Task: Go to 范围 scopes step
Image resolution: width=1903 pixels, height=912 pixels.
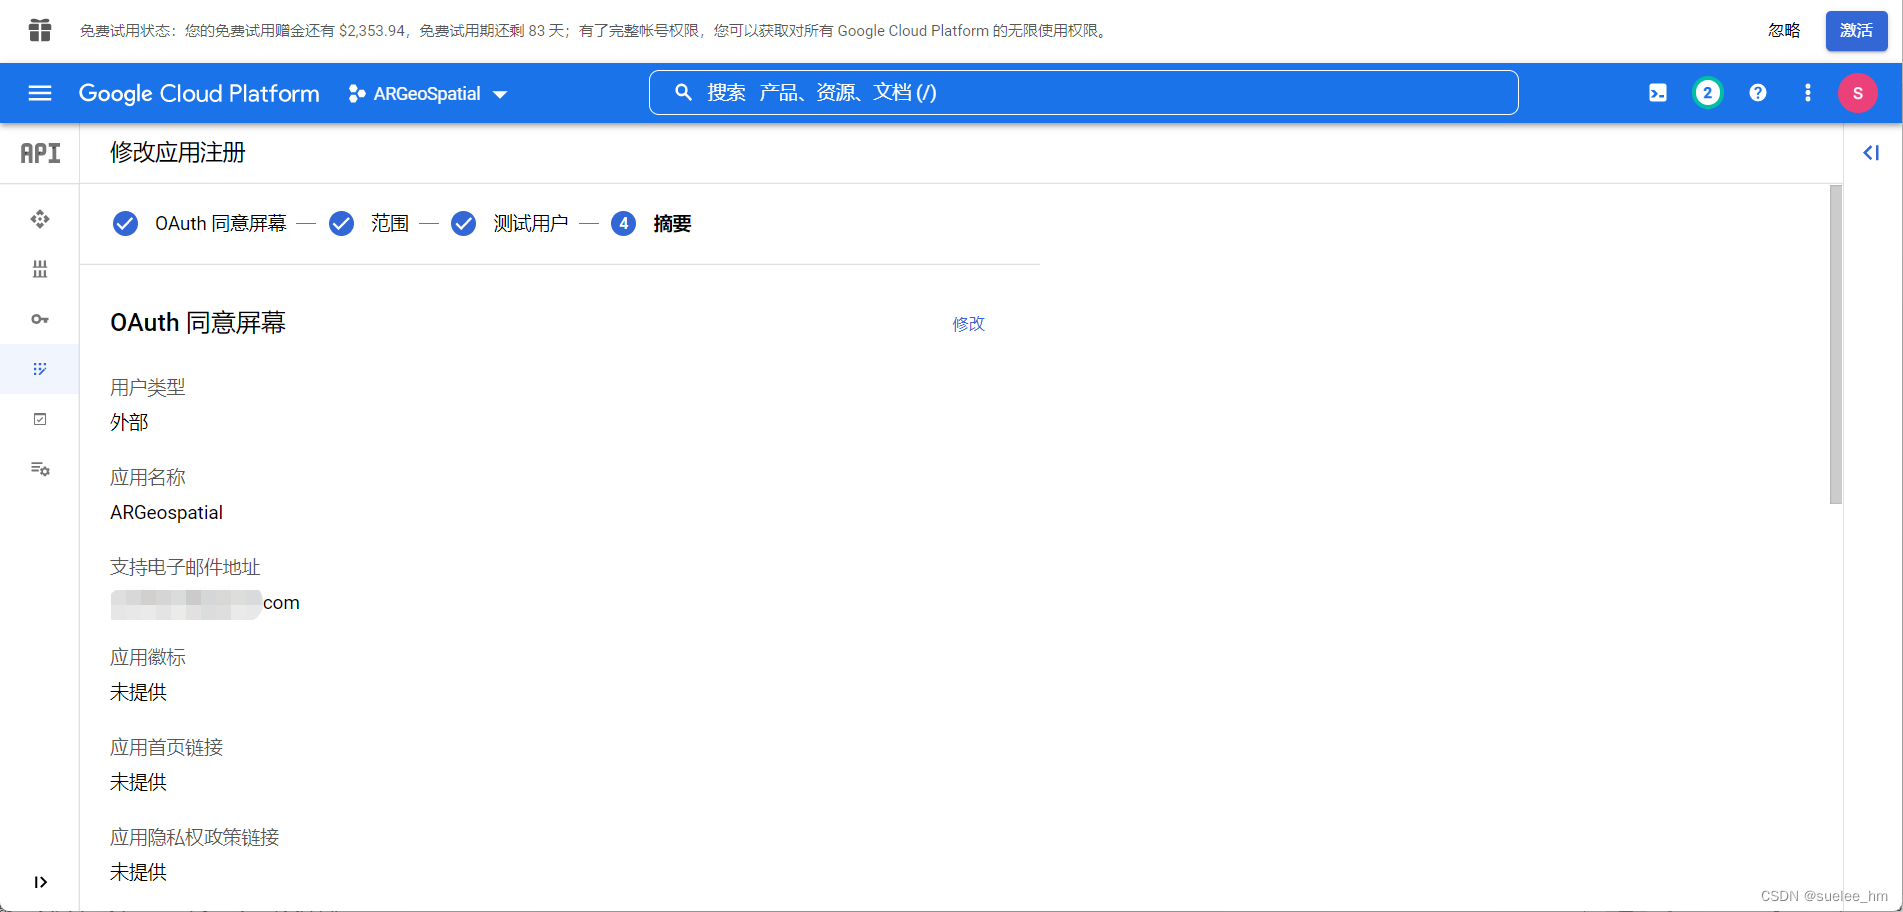Action: 369,223
